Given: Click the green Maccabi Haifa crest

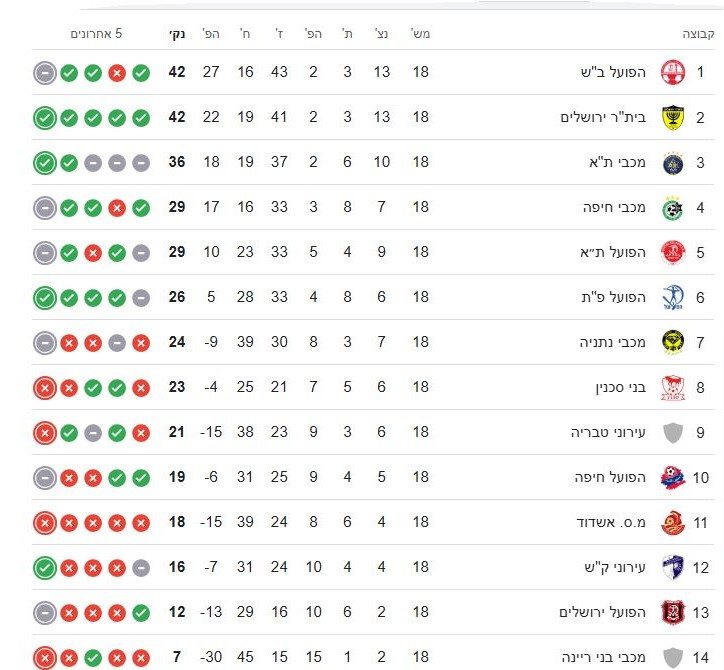Looking at the screenshot, I should pyautogui.click(x=673, y=208).
